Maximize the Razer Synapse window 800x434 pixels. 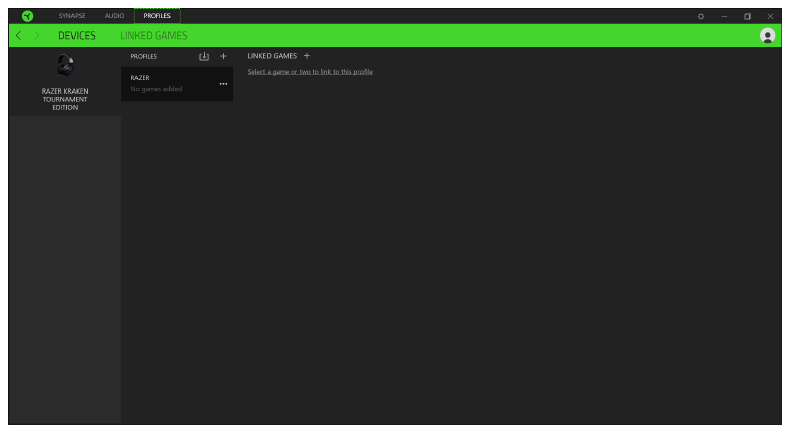(x=747, y=16)
